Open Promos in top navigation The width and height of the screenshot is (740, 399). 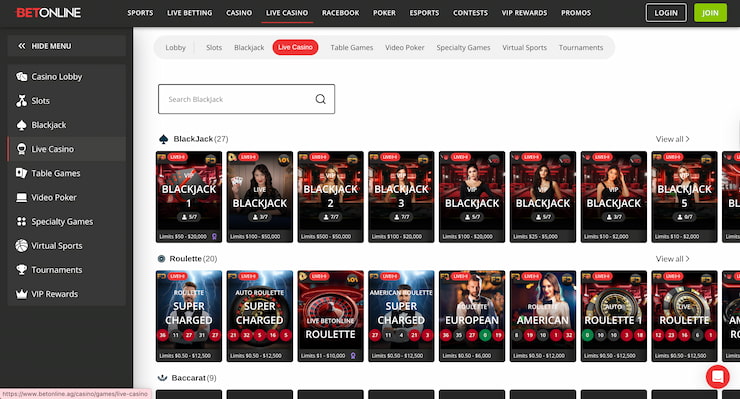click(x=576, y=13)
